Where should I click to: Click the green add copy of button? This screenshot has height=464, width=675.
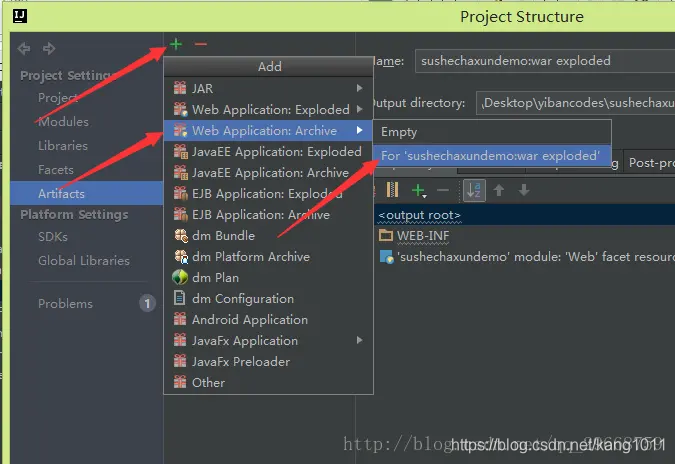(x=418, y=190)
